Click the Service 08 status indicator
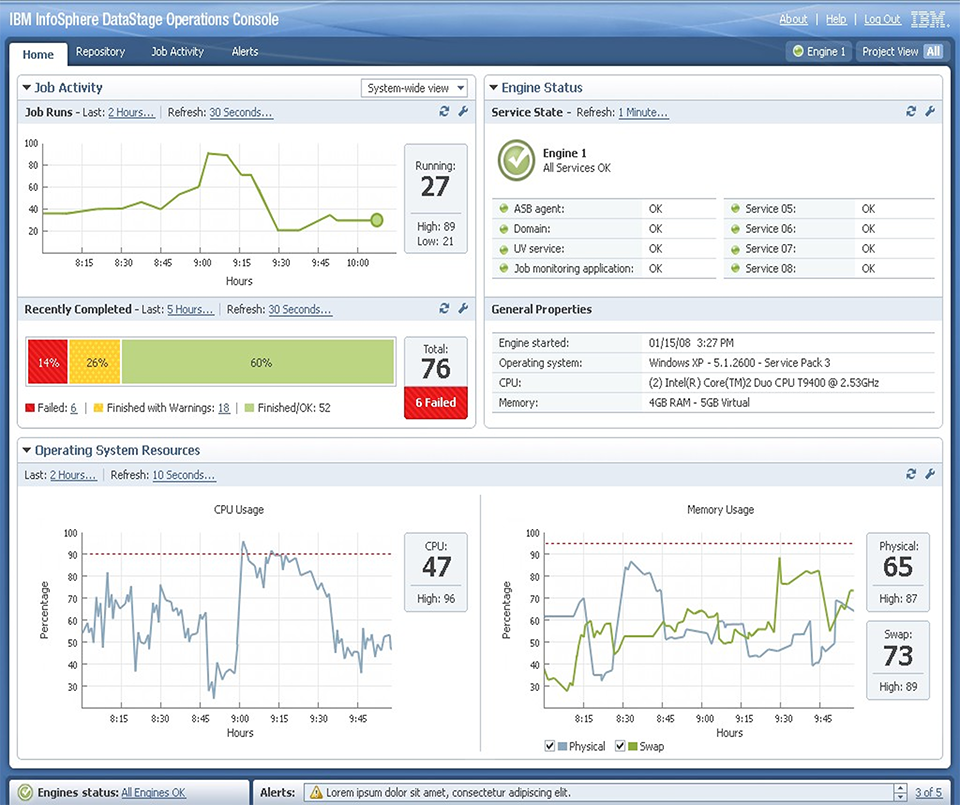 (735, 268)
